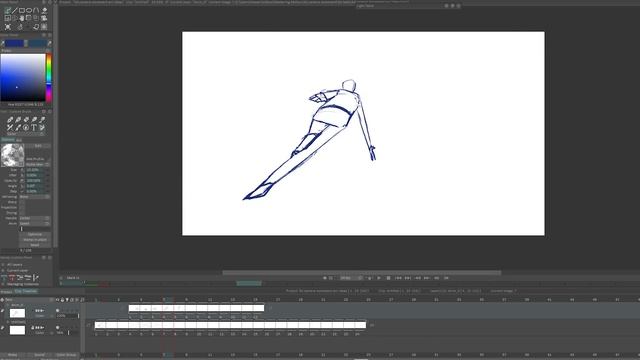Viewport: 640px width, 360px height.
Task: Open the brush mode dropdown beside thumbnail
Action: [x=38, y=164]
